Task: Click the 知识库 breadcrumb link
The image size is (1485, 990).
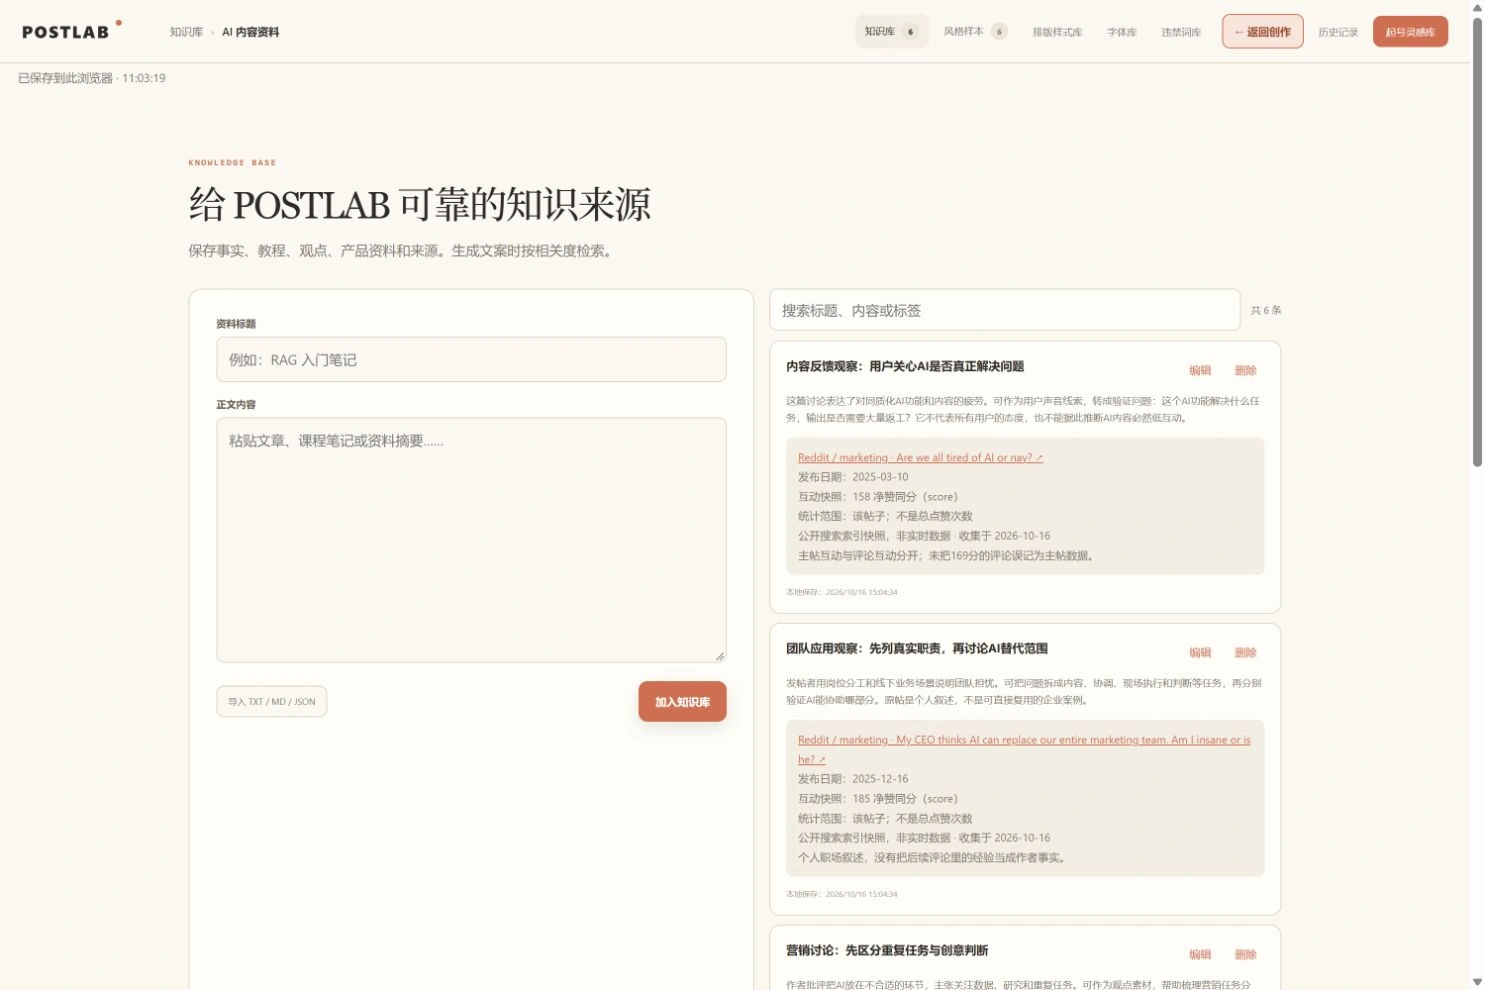Action: click(186, 32)
